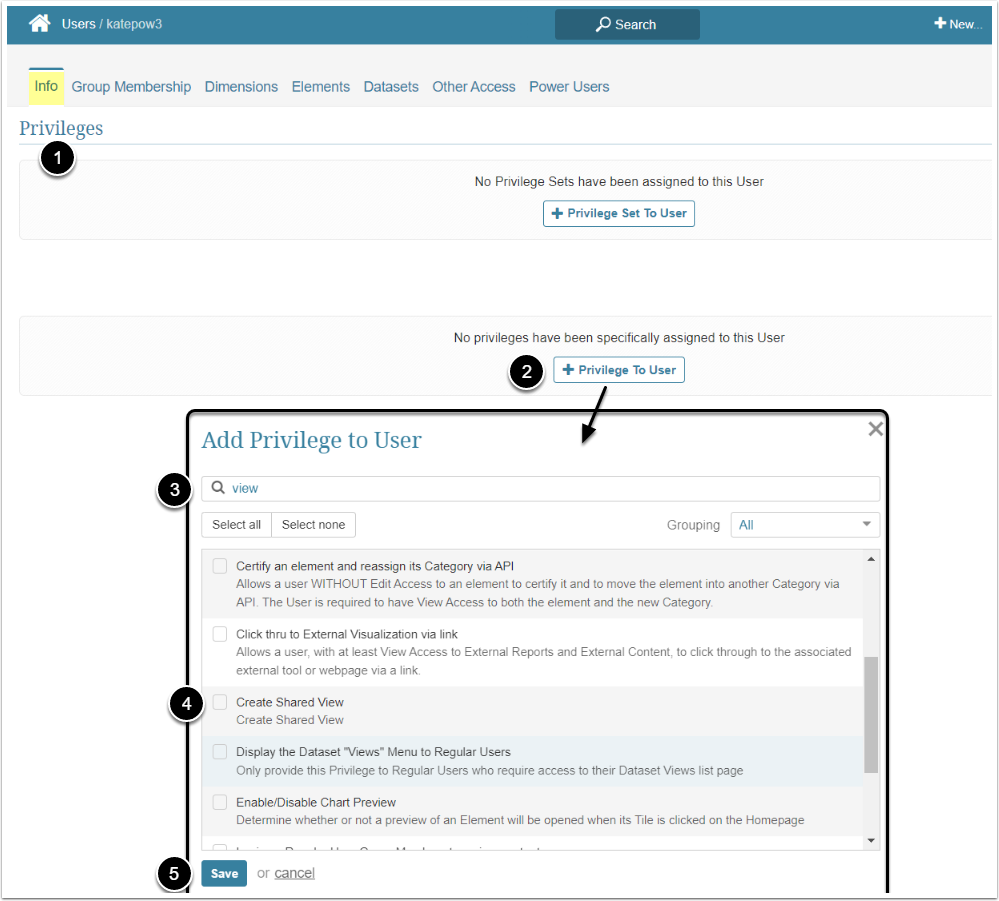Click the katepow3 breadcrumb text

pyautogui.click(x=134, y=24)
